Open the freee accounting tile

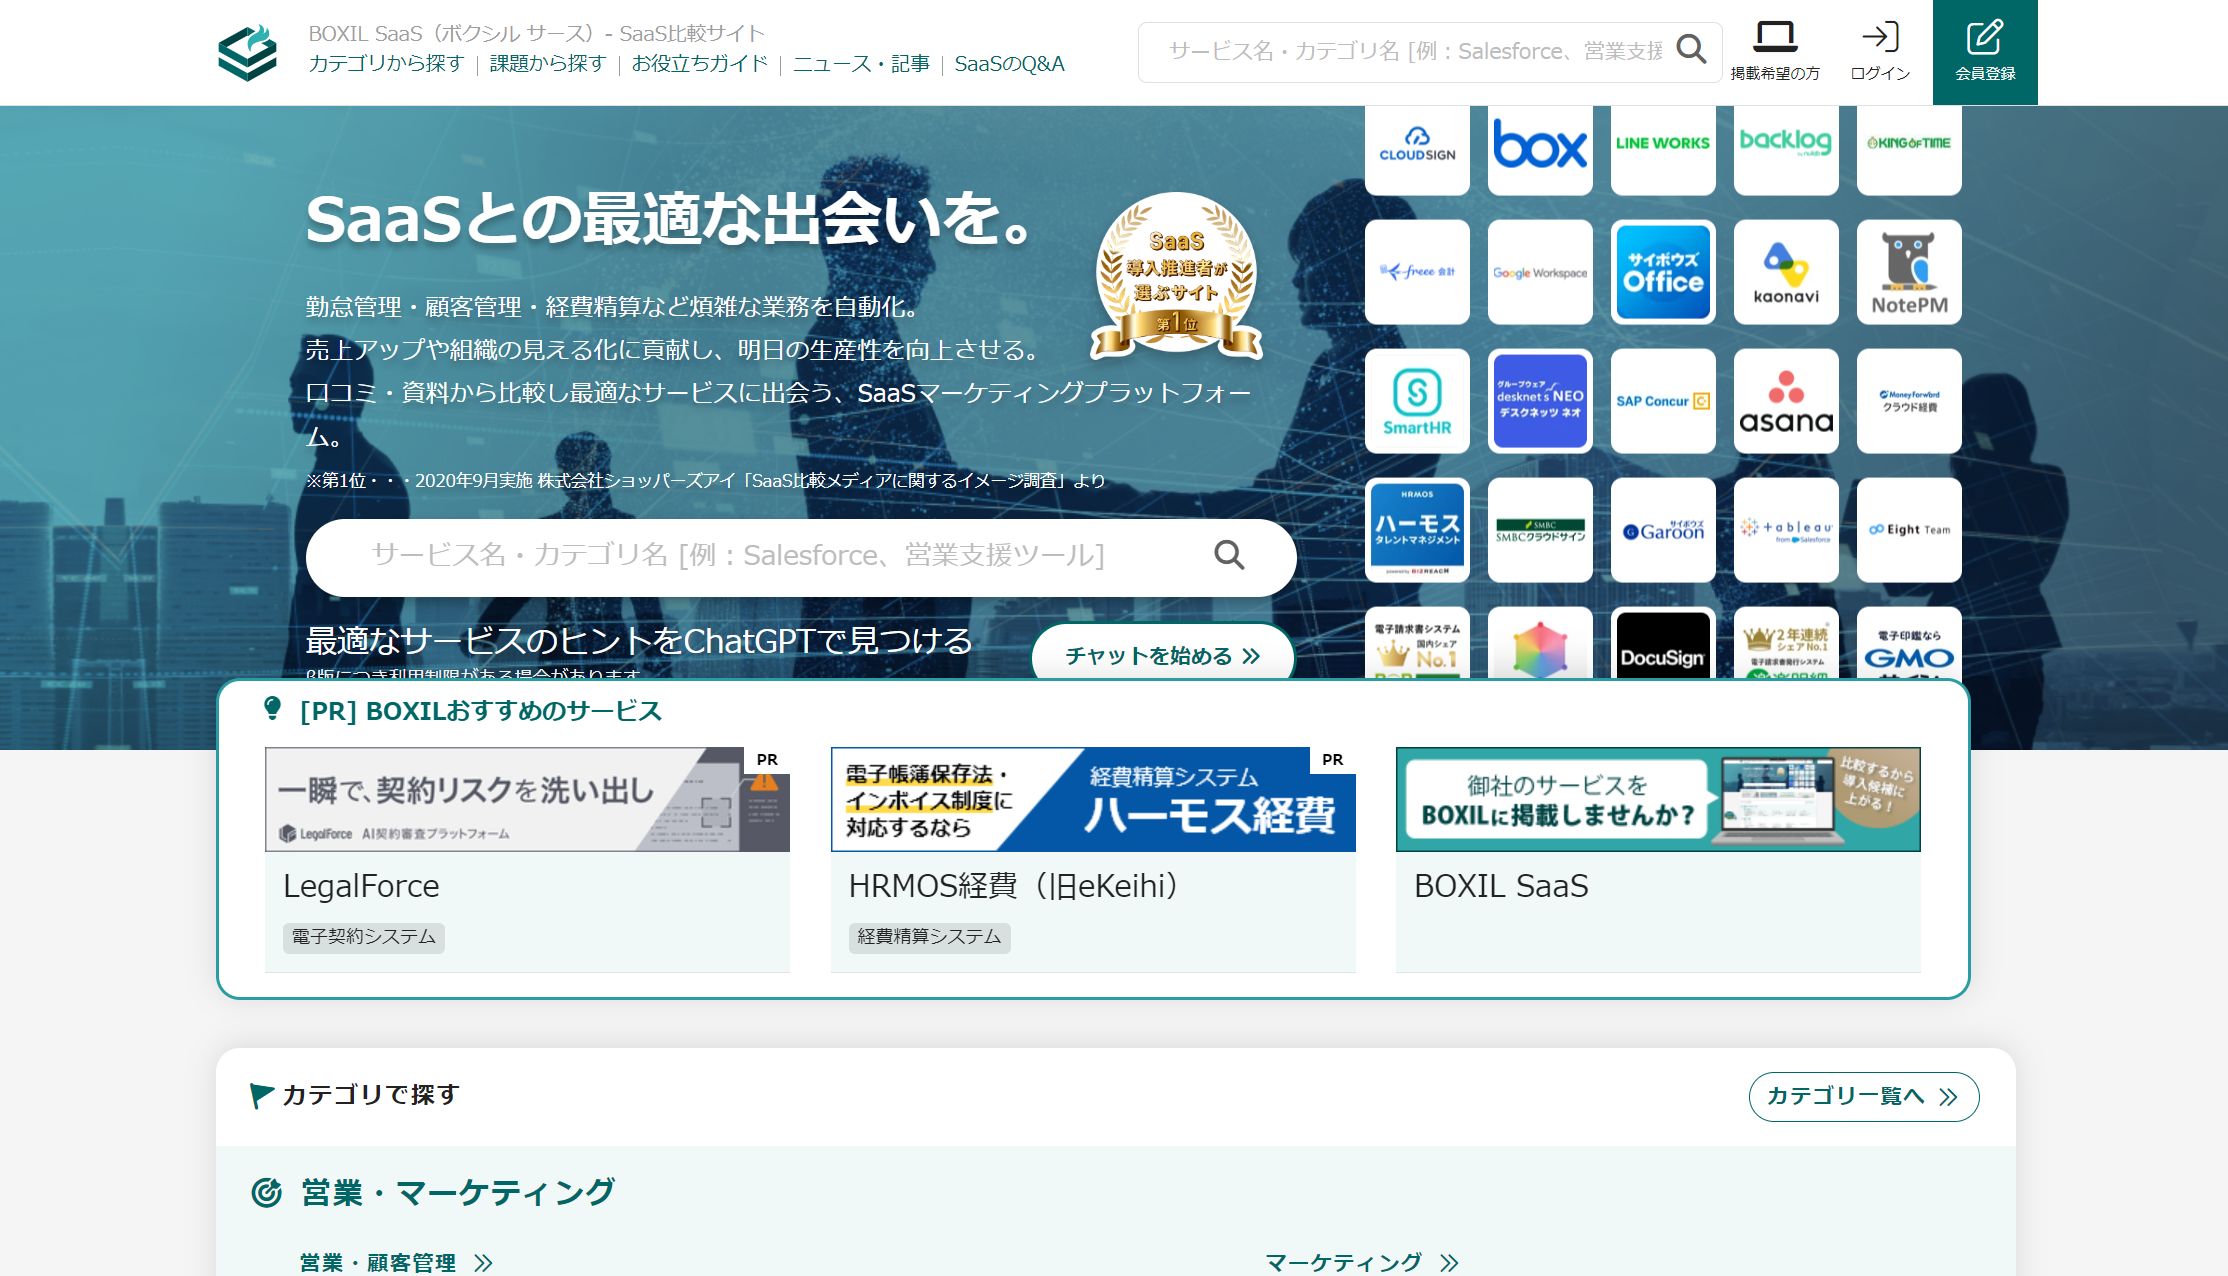pyautogui.click(x=1417, y=272)
